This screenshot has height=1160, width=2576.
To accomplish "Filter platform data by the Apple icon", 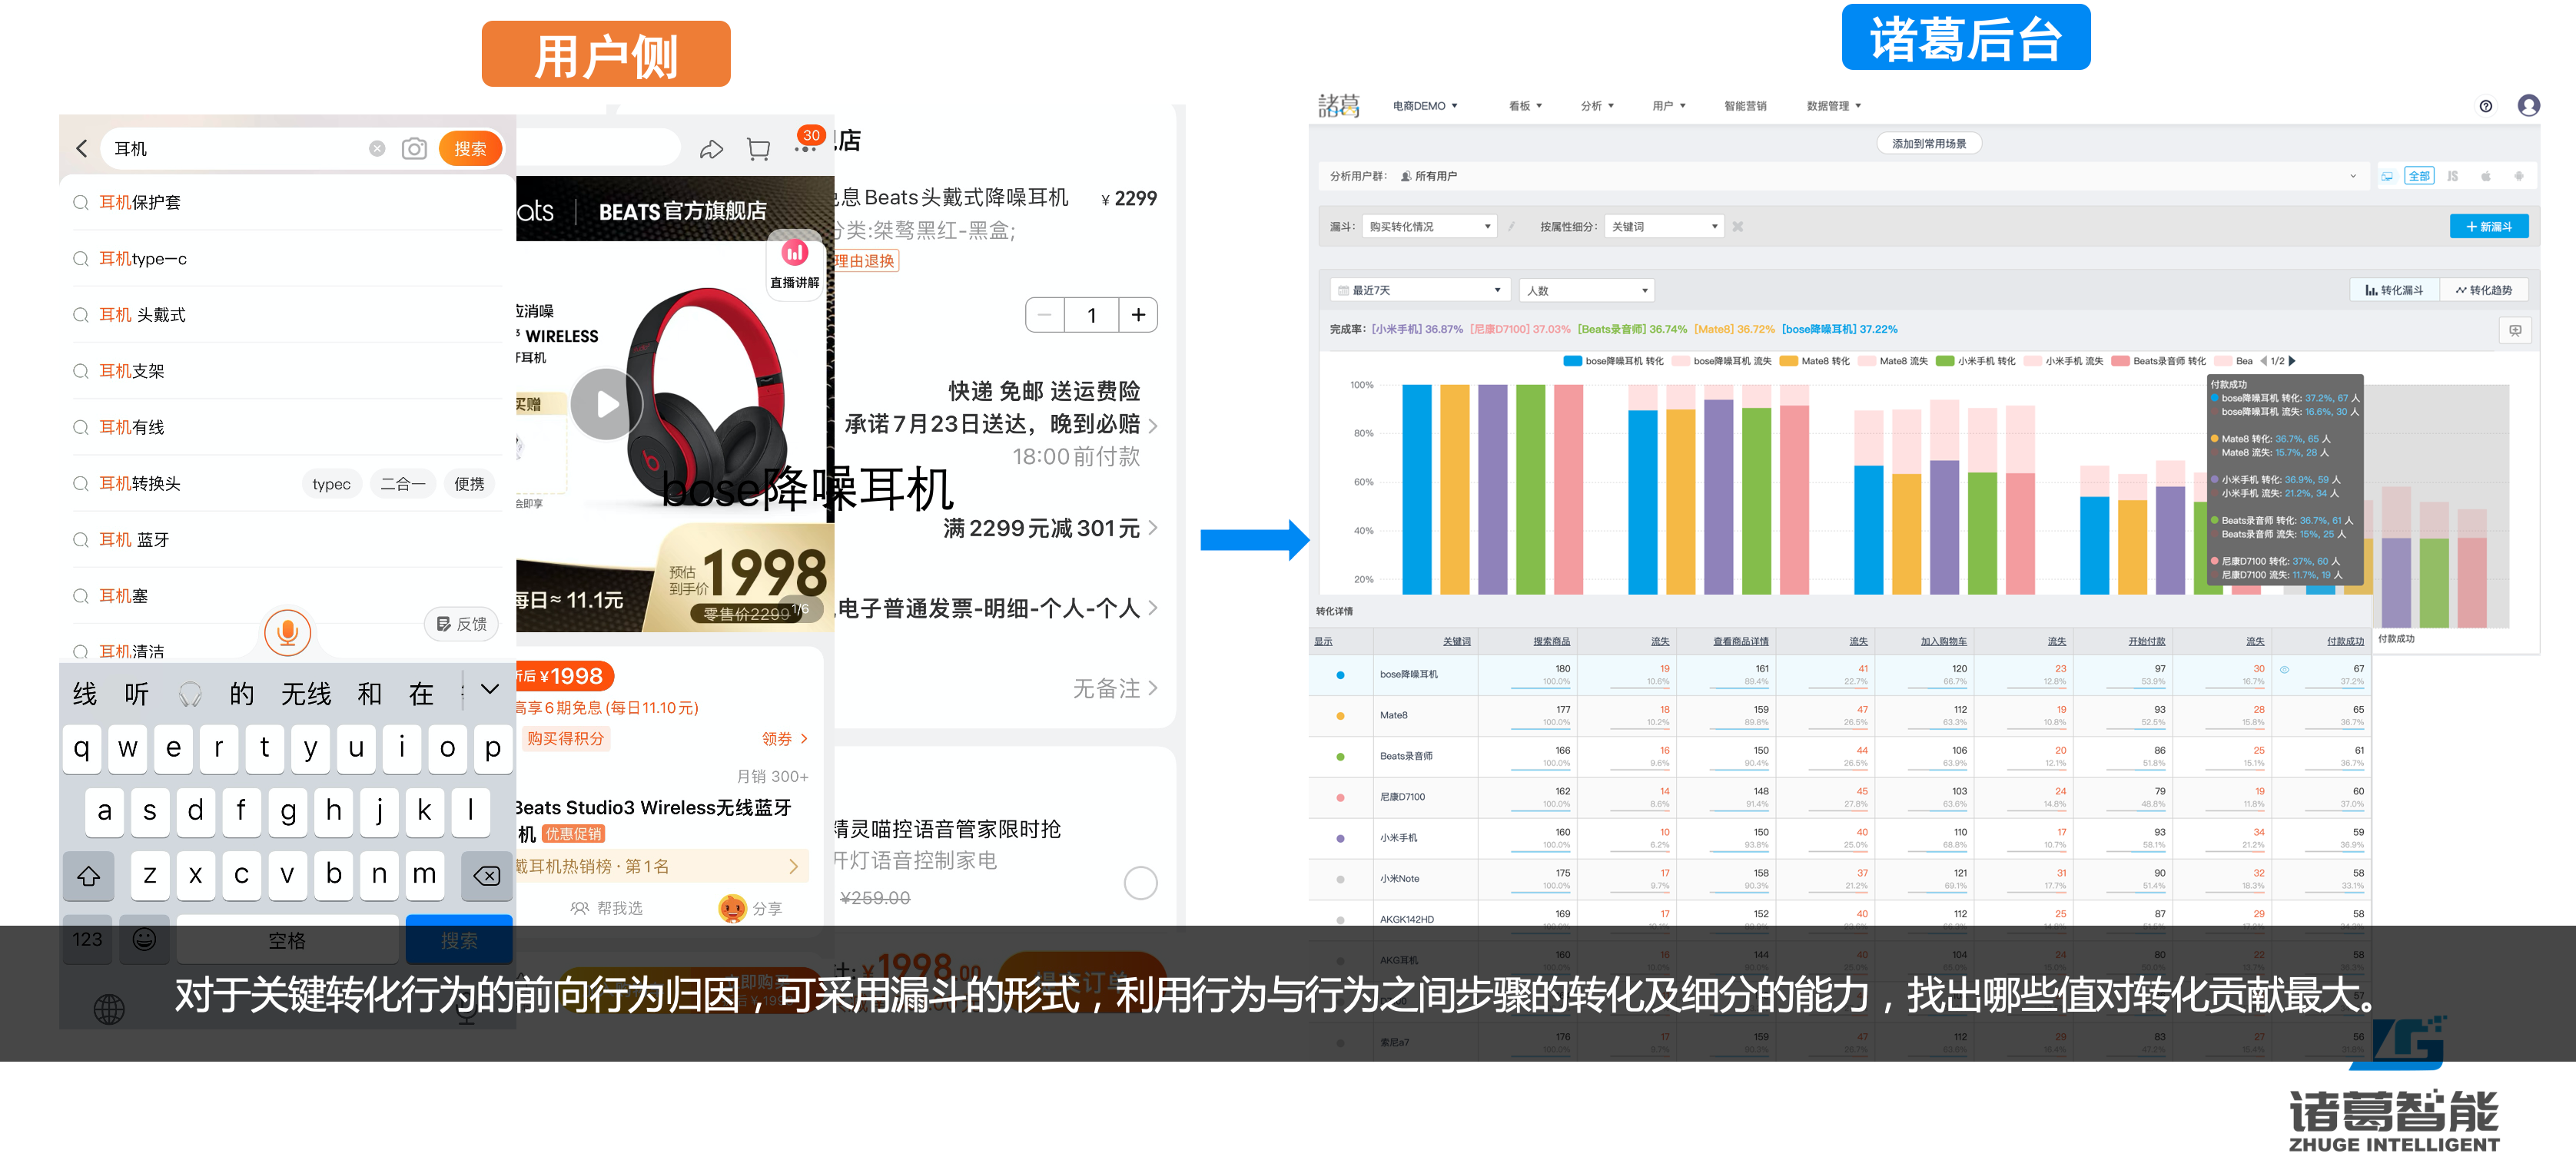I will pyautogui.click(x=2487, y=175).
